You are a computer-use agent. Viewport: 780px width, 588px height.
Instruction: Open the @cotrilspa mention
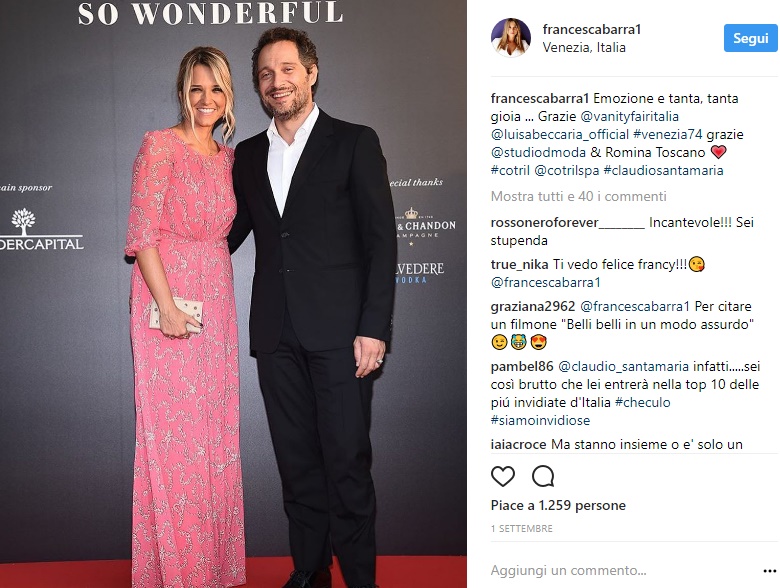[x=567, y=170]
